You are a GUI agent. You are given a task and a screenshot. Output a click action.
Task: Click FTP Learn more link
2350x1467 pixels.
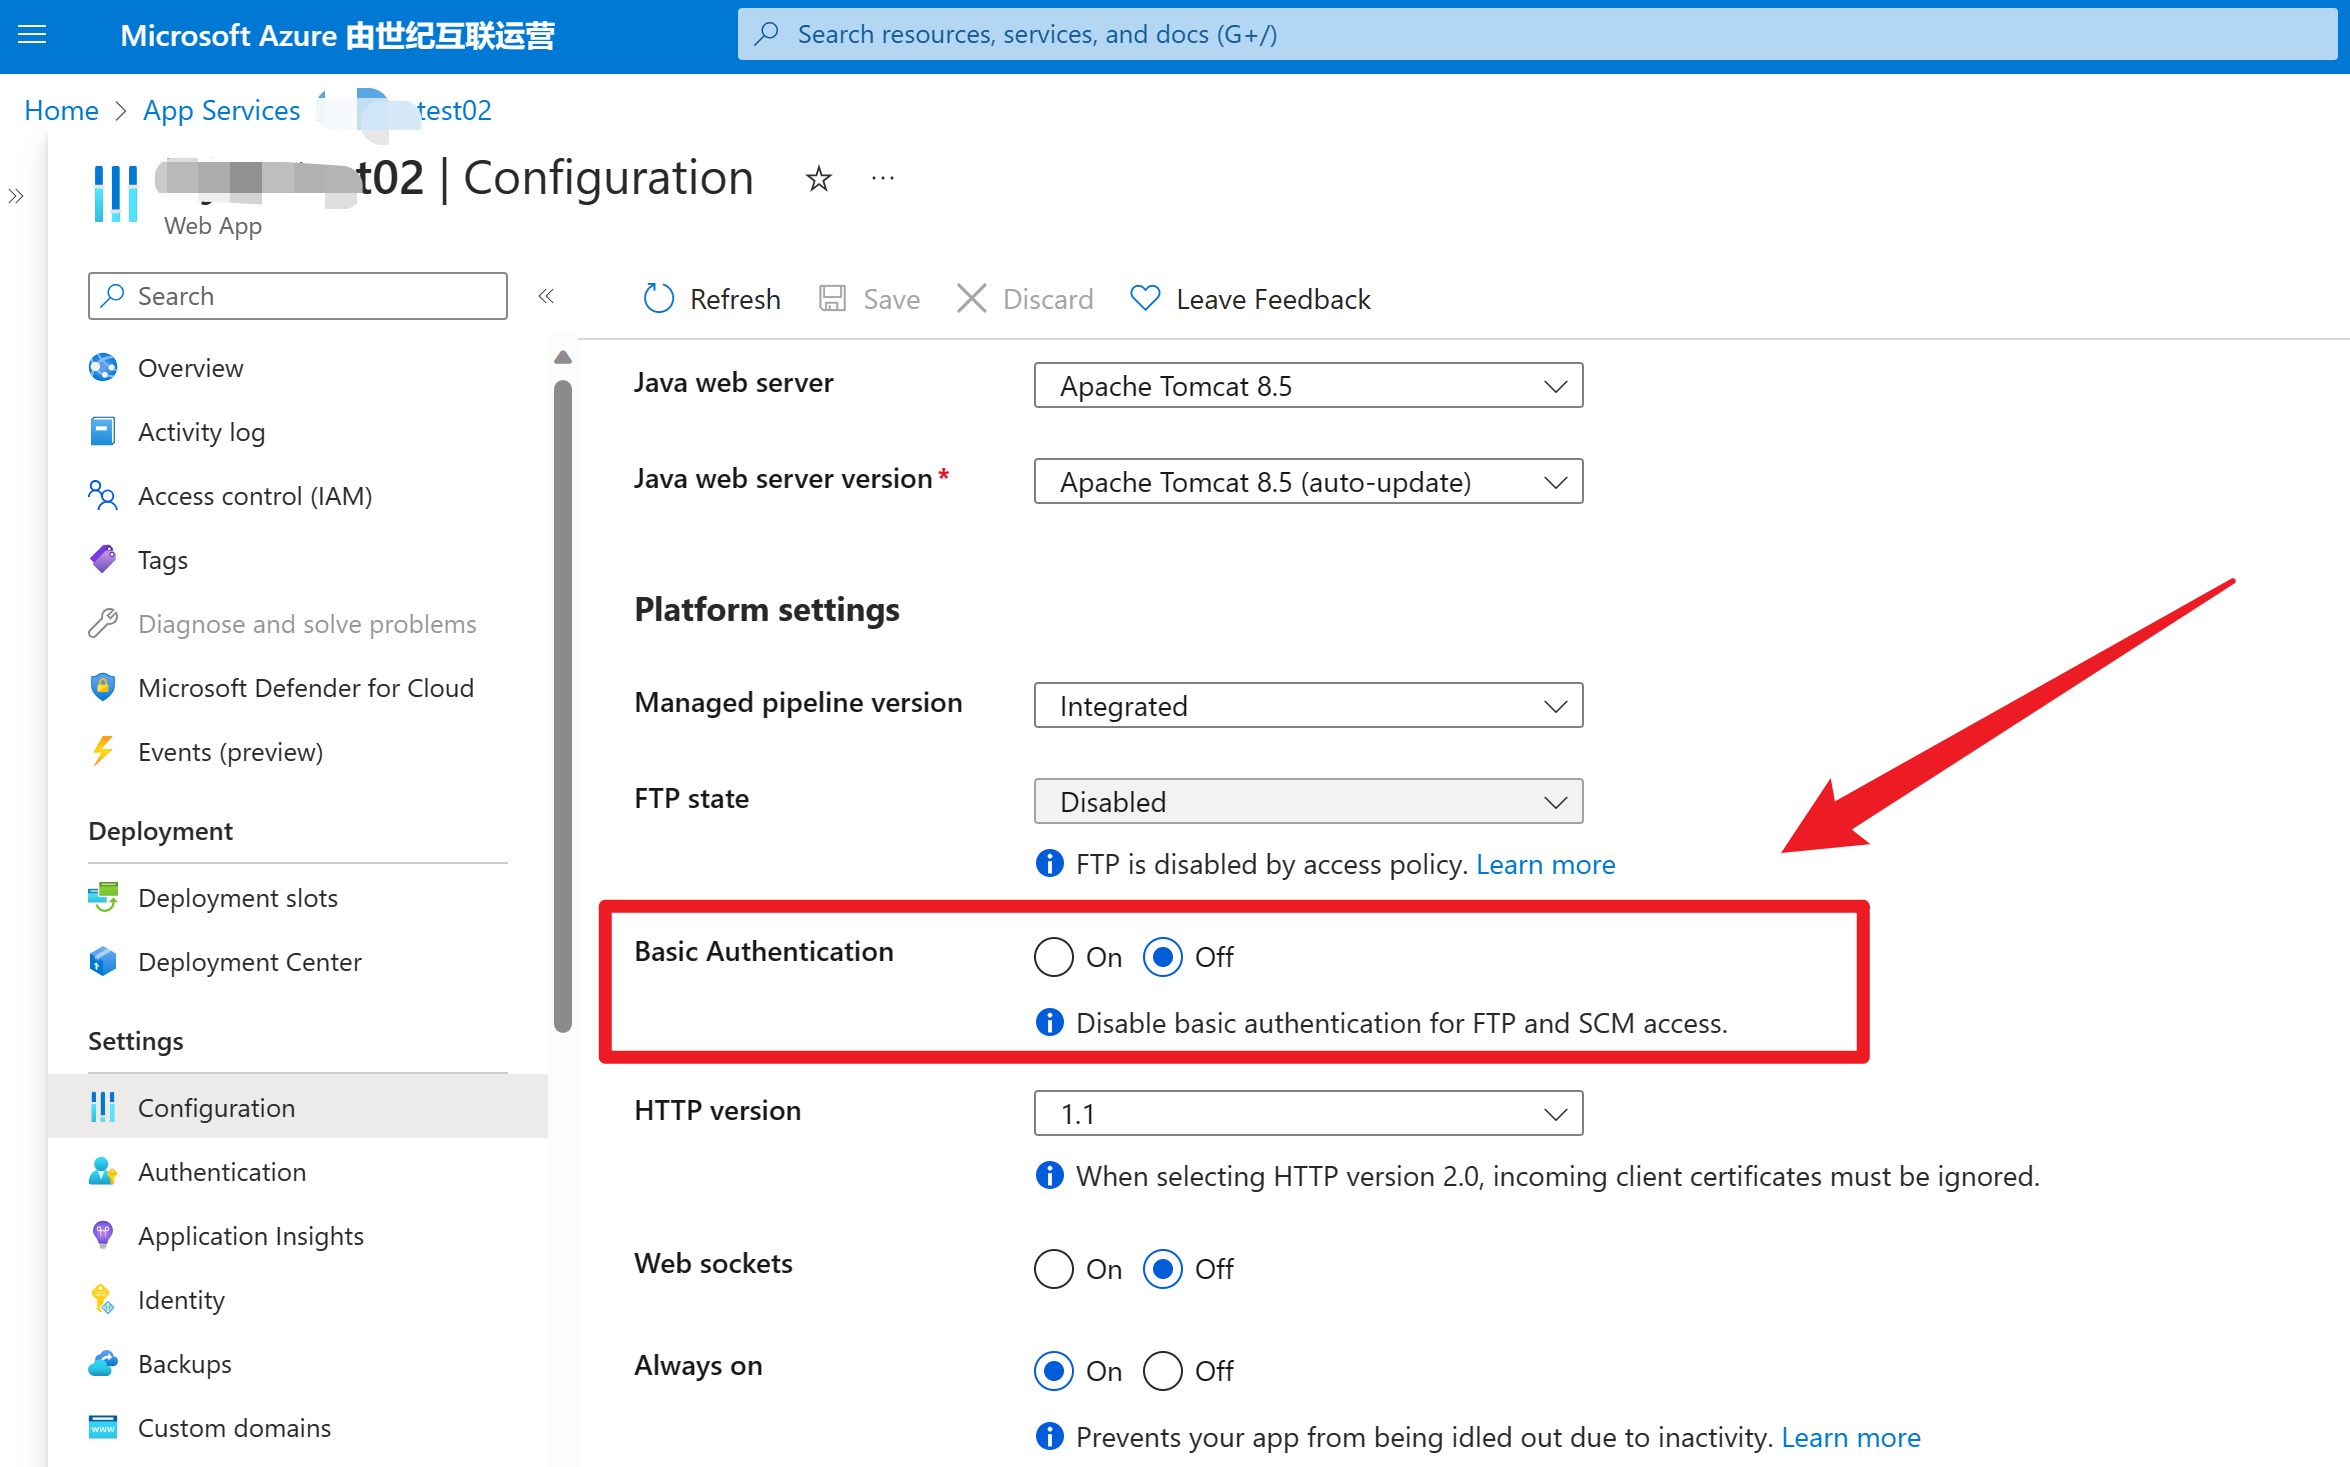pyautogui.click(x=1545, y=864)
